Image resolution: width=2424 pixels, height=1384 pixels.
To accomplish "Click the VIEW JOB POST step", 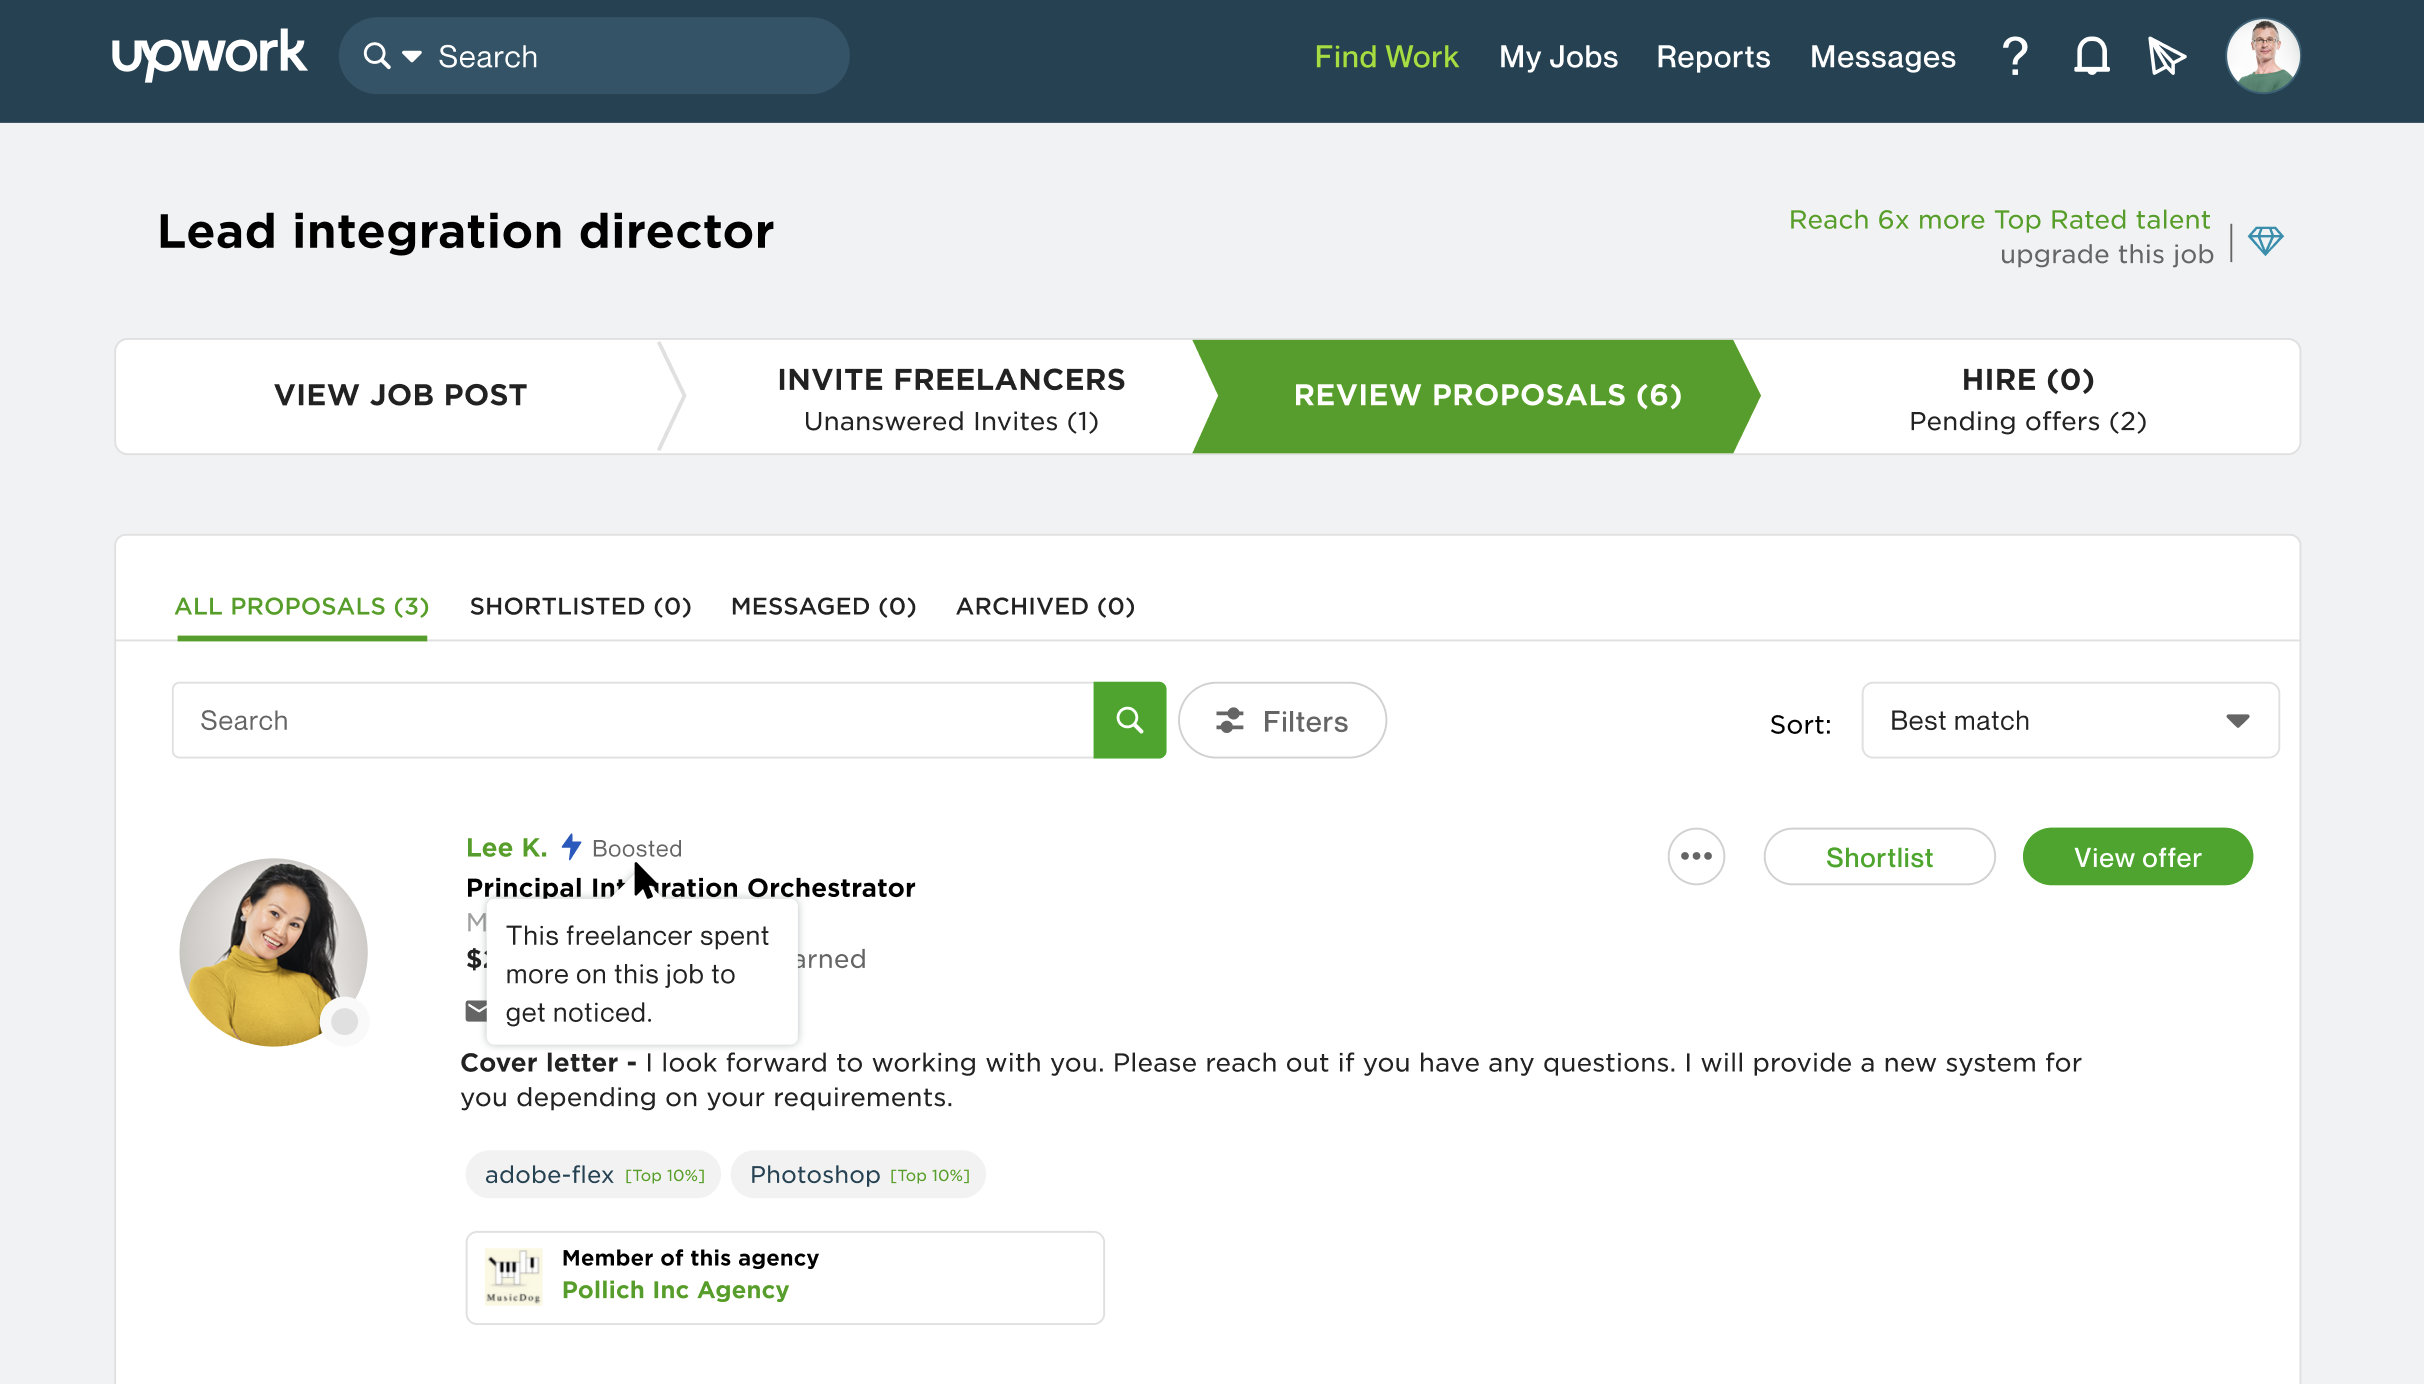I will point(401,395).
